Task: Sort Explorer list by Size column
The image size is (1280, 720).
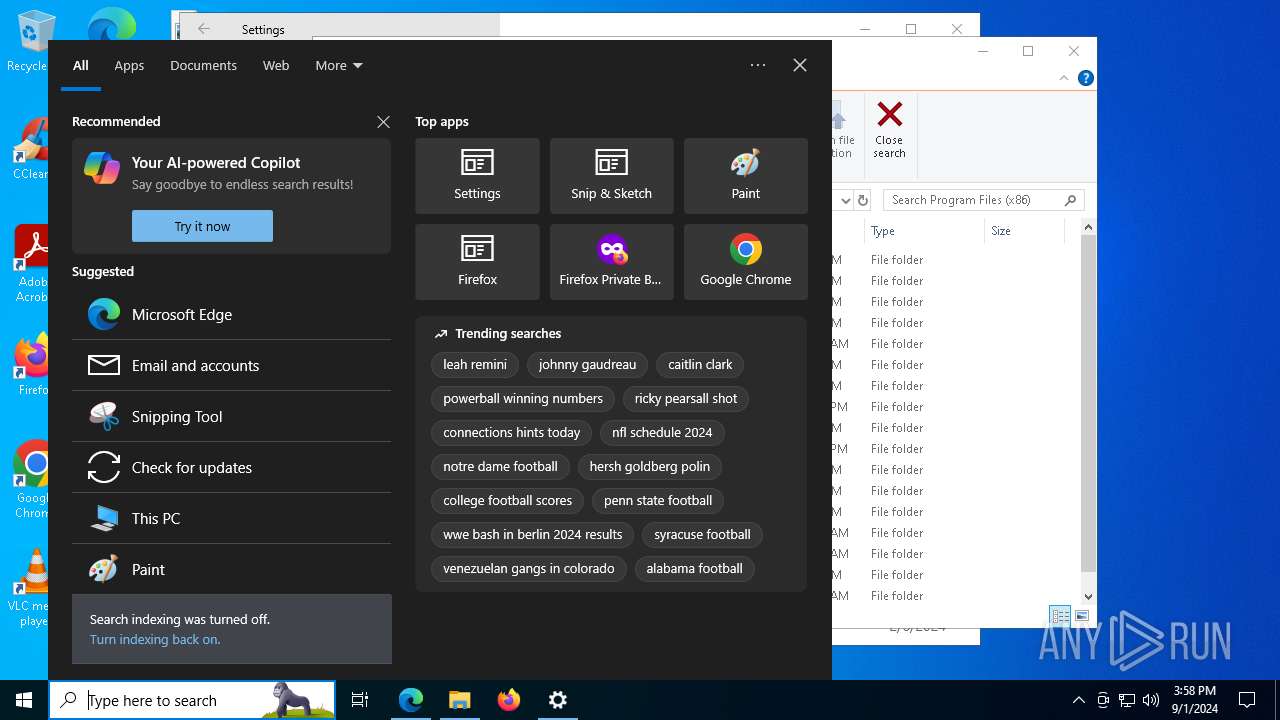Action: click(1024, 231)
